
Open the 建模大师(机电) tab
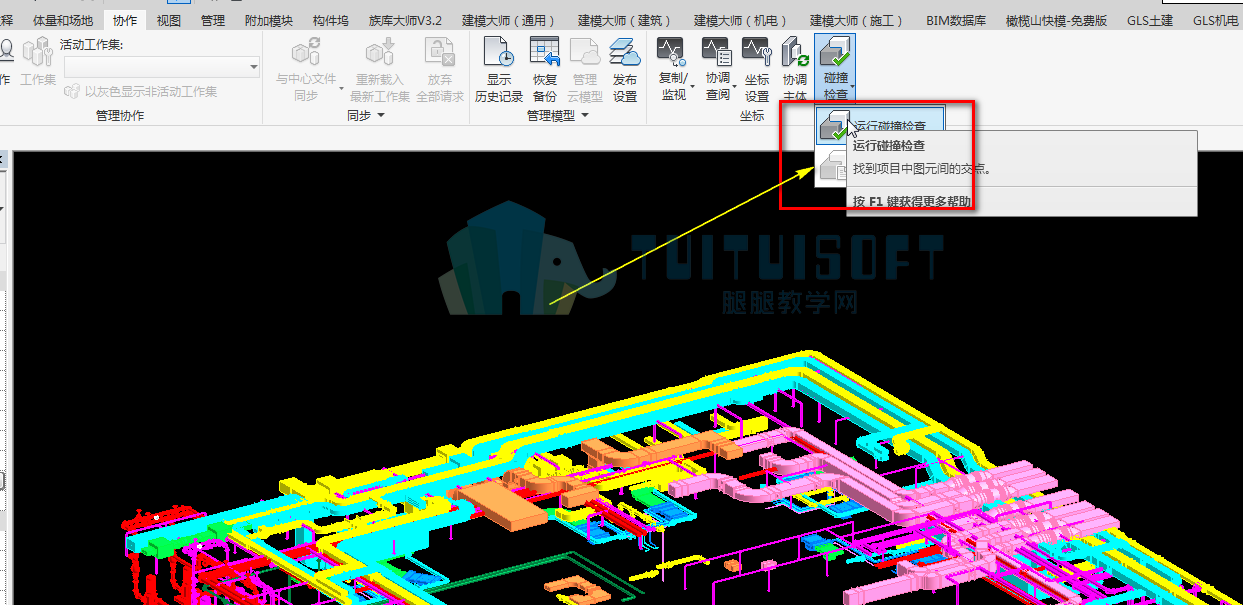tap(740, 20)
